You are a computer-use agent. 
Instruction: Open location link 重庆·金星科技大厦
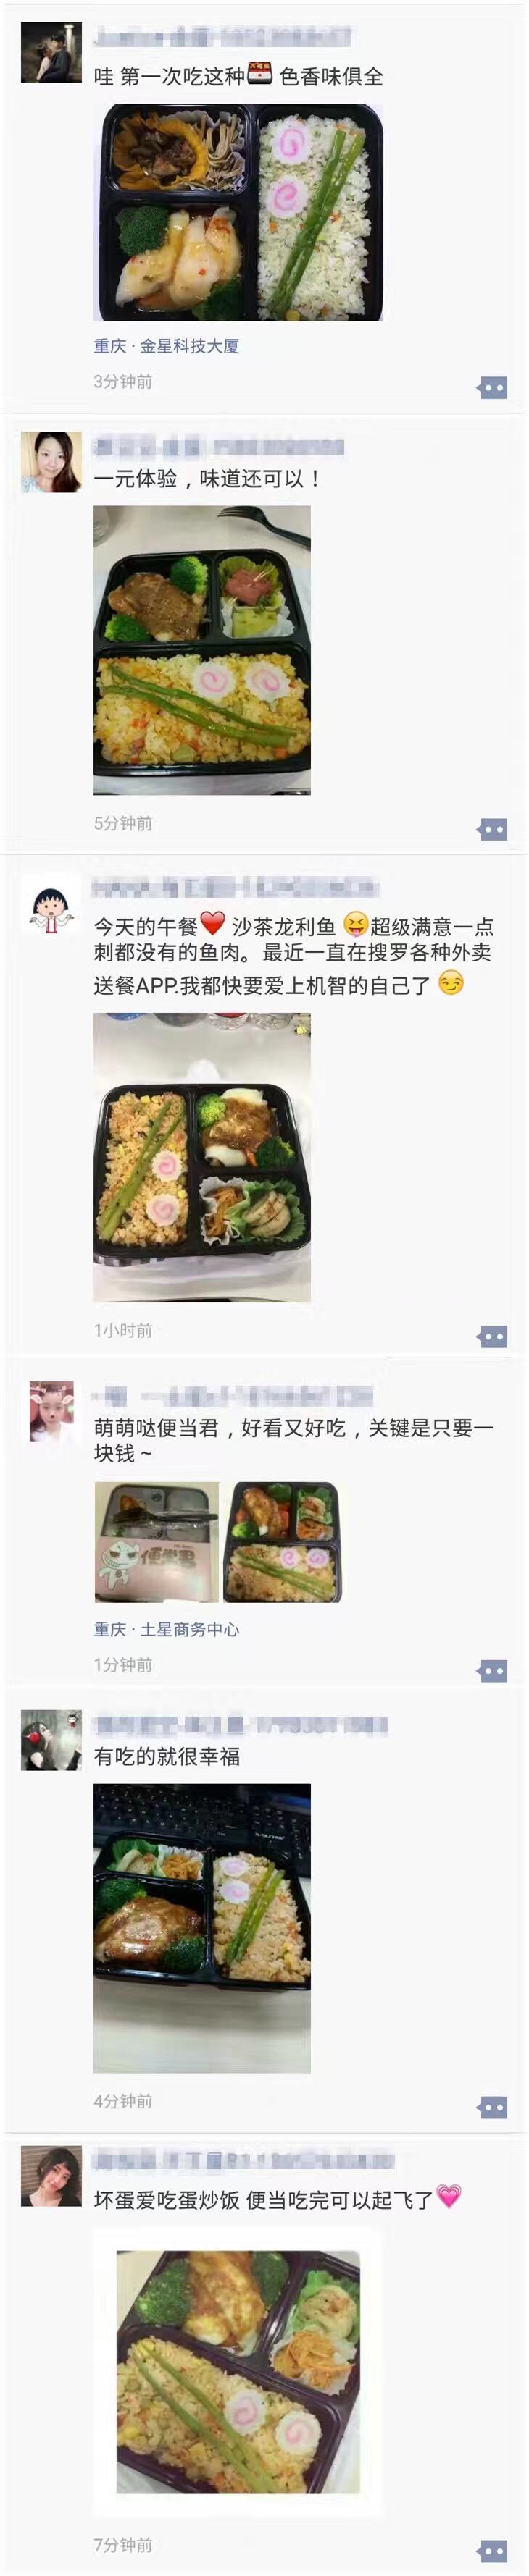coord(166,346)
